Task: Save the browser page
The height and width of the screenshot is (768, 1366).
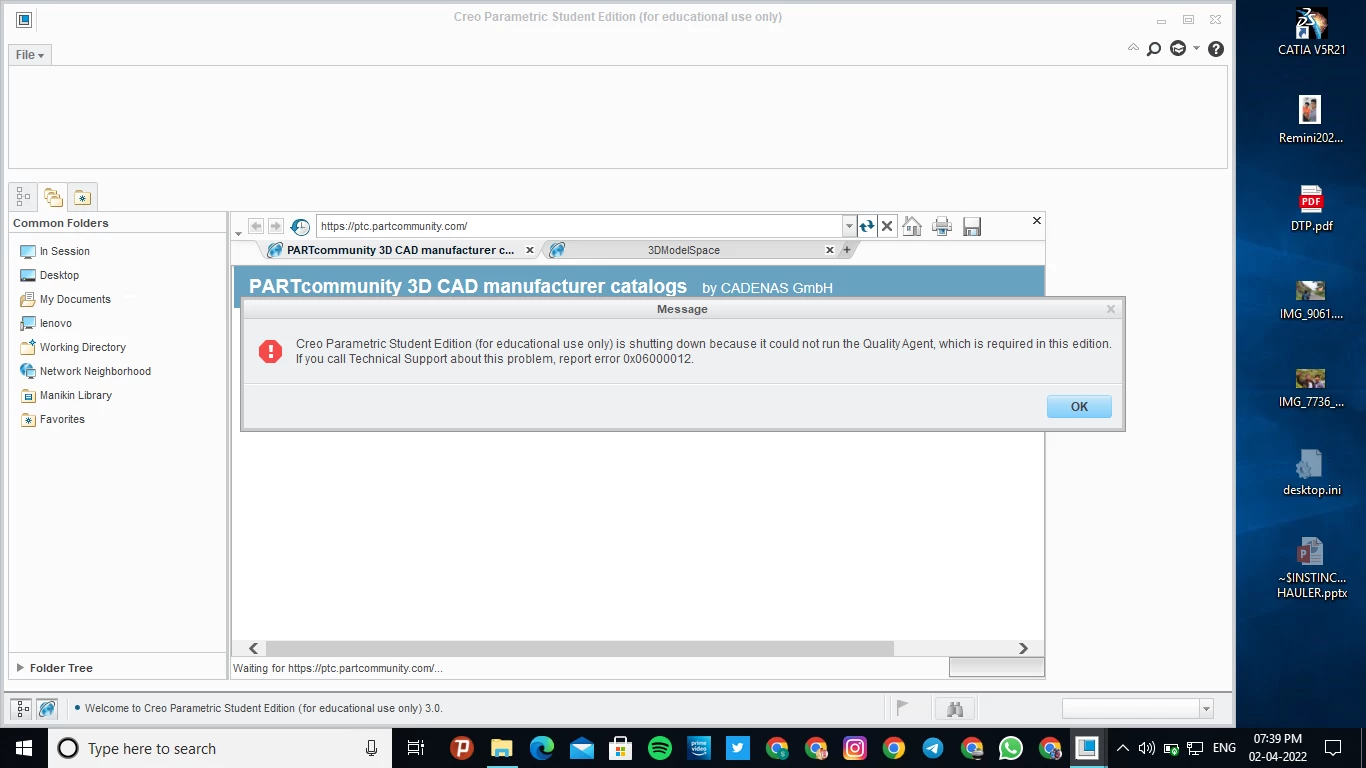Action: [x=971, y=227]
